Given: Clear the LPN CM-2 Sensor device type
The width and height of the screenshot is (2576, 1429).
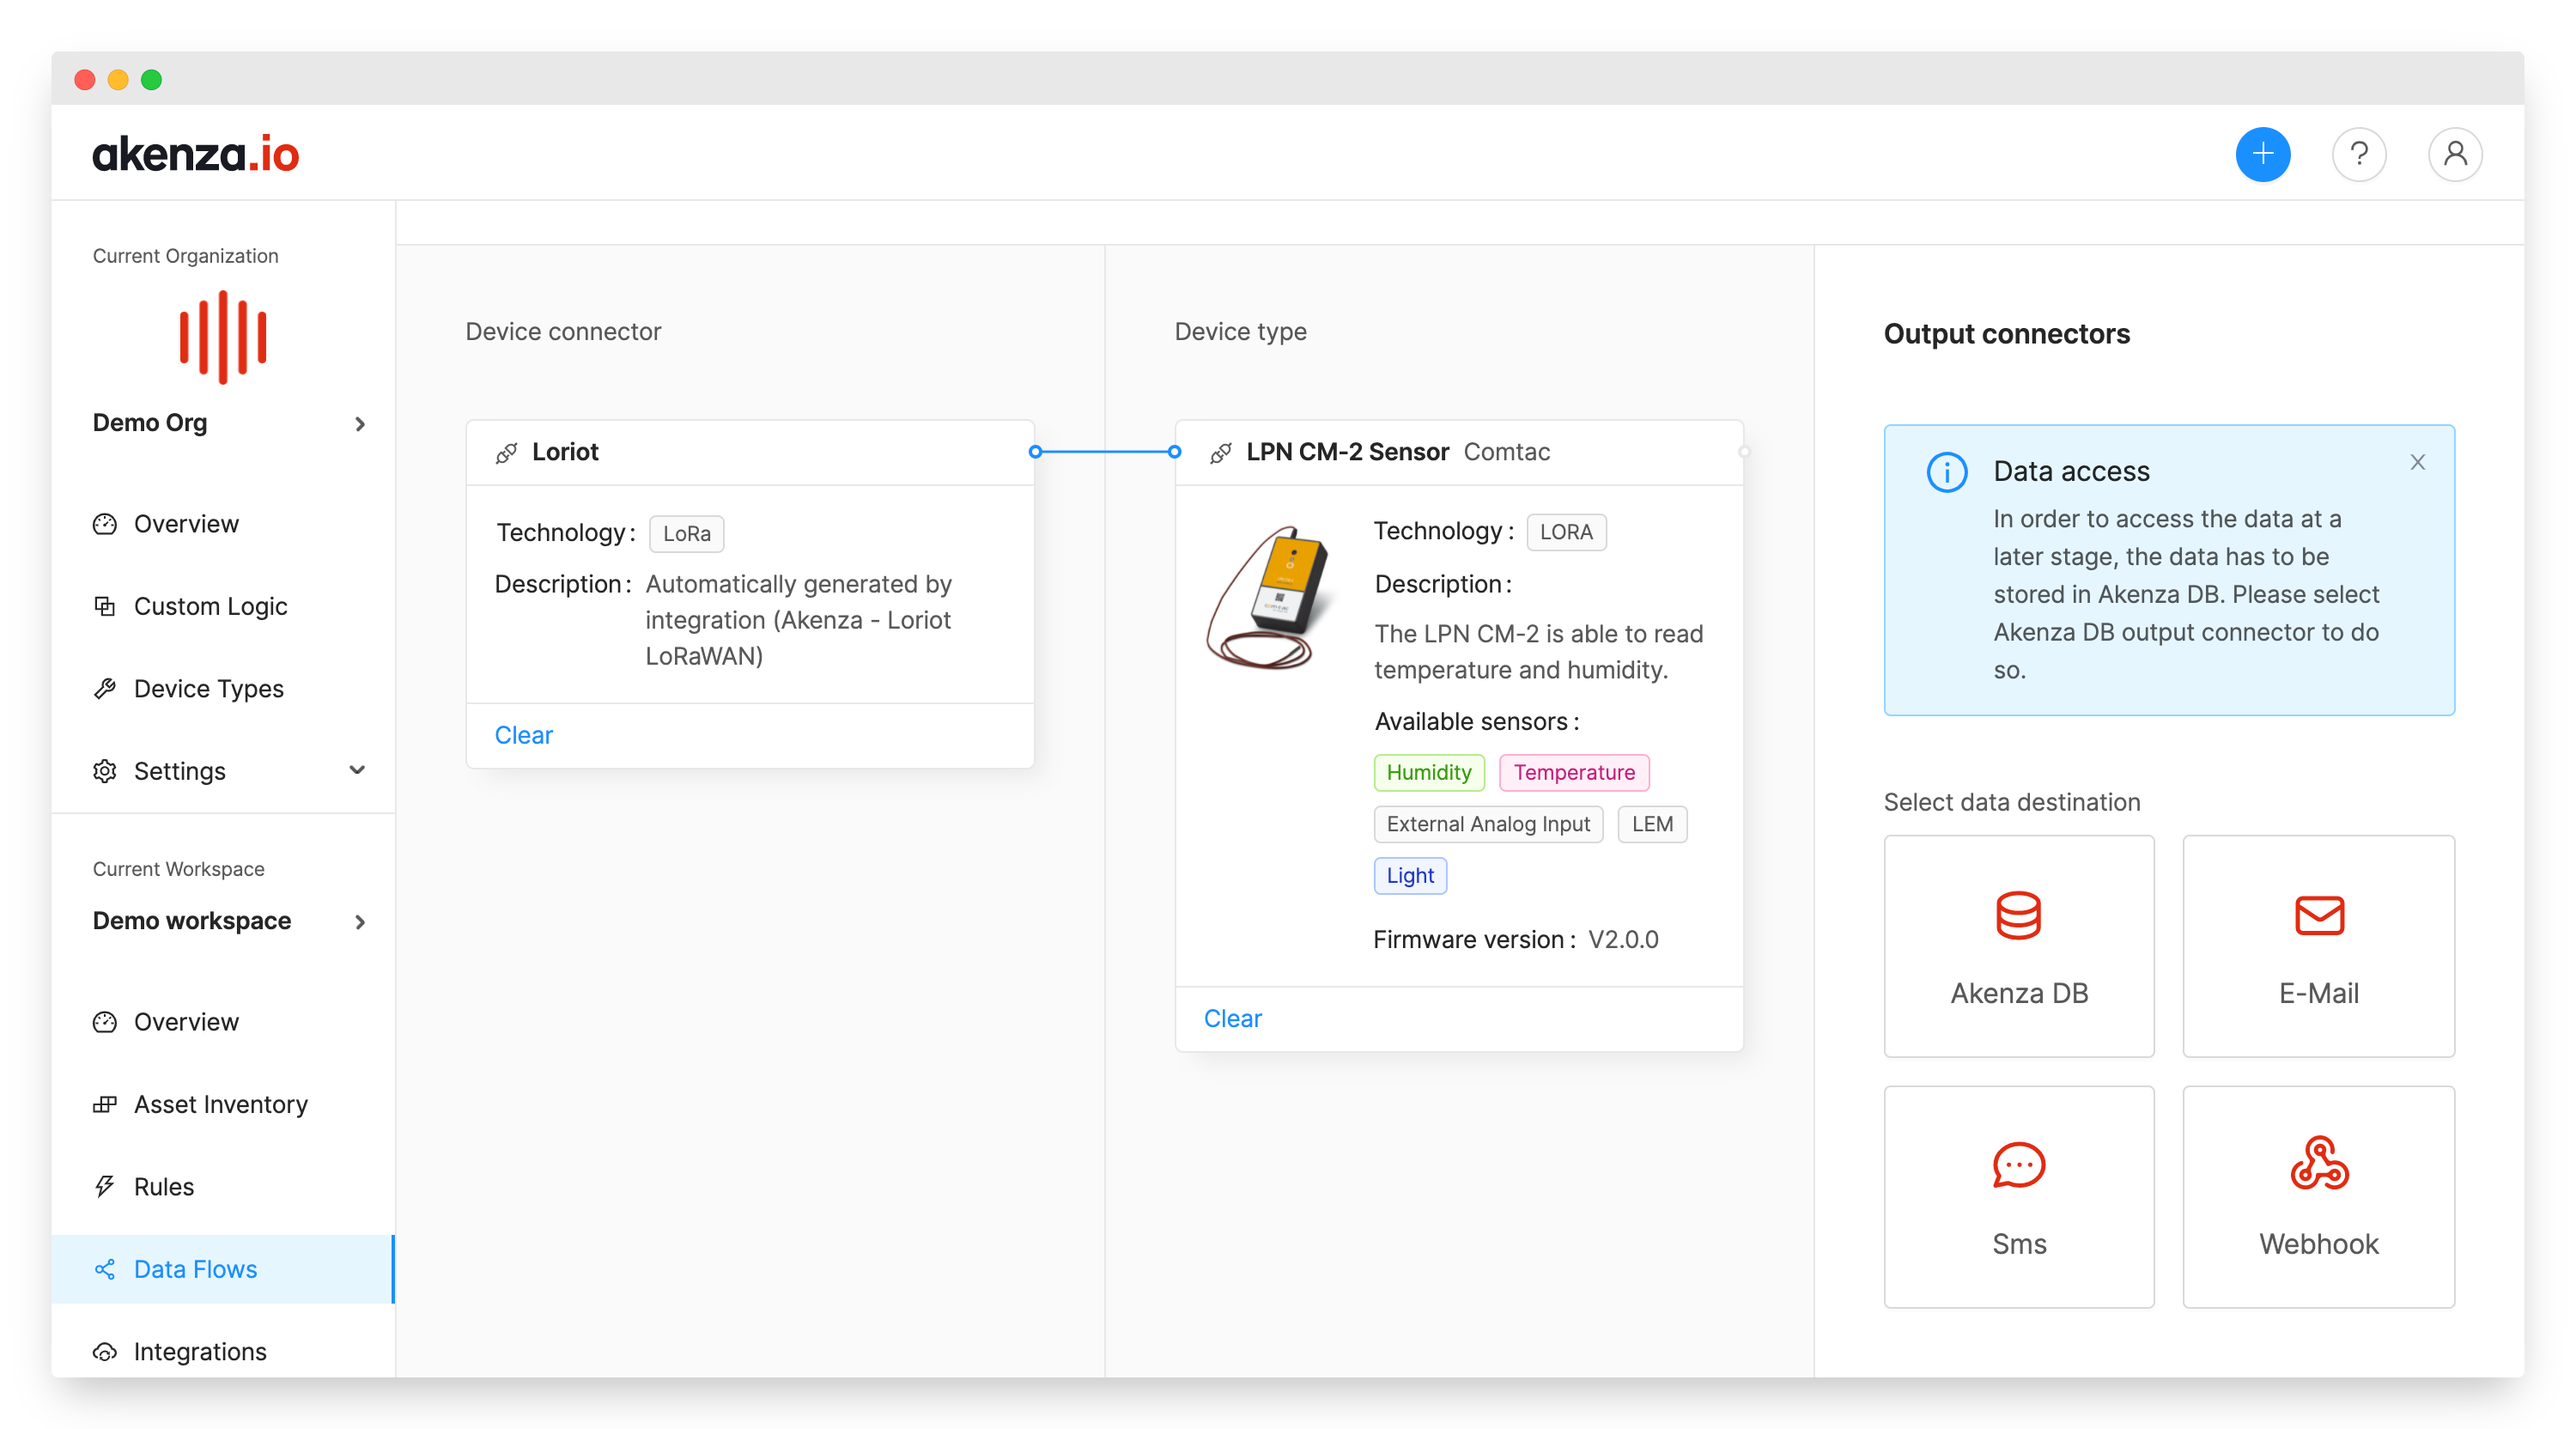Looking at the screenshot, I should click(x=1232, y=1018).
